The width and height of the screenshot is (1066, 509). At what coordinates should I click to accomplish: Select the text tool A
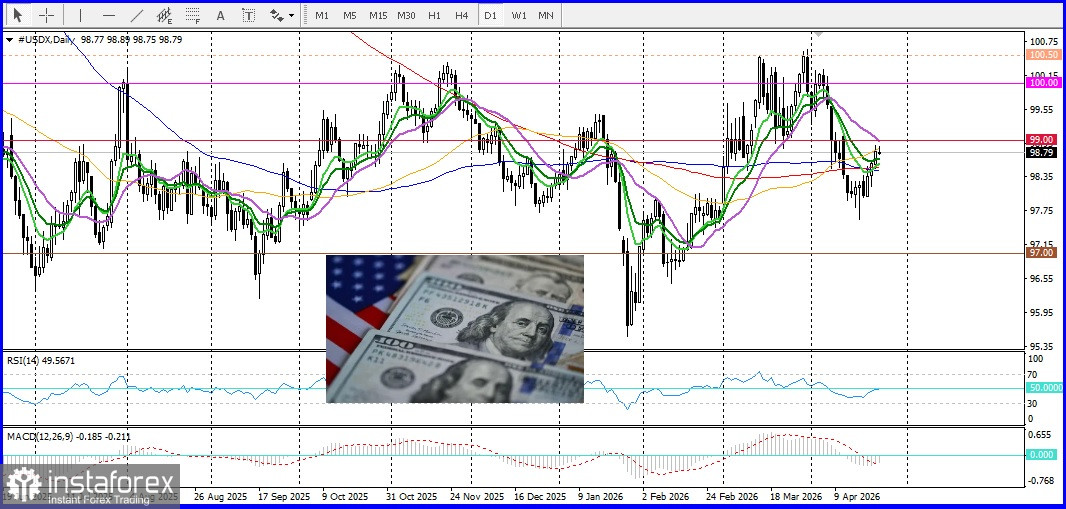220,15
